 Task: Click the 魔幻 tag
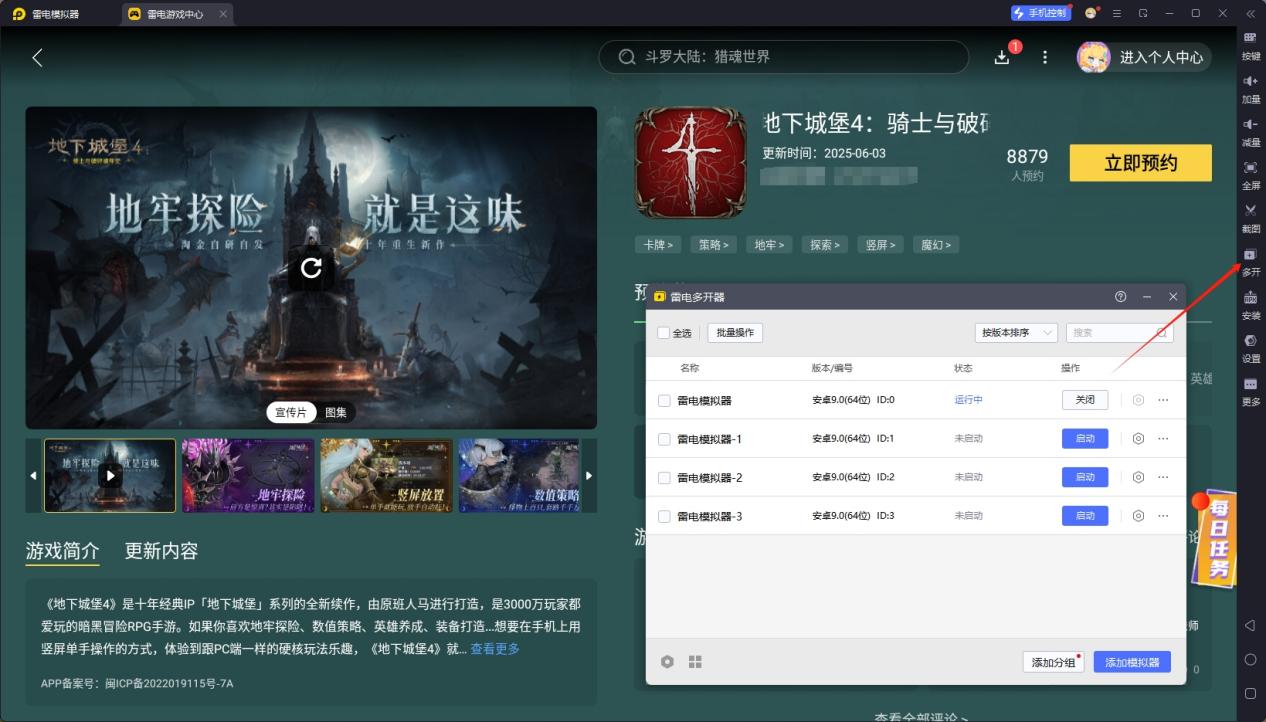pos(936,244)
